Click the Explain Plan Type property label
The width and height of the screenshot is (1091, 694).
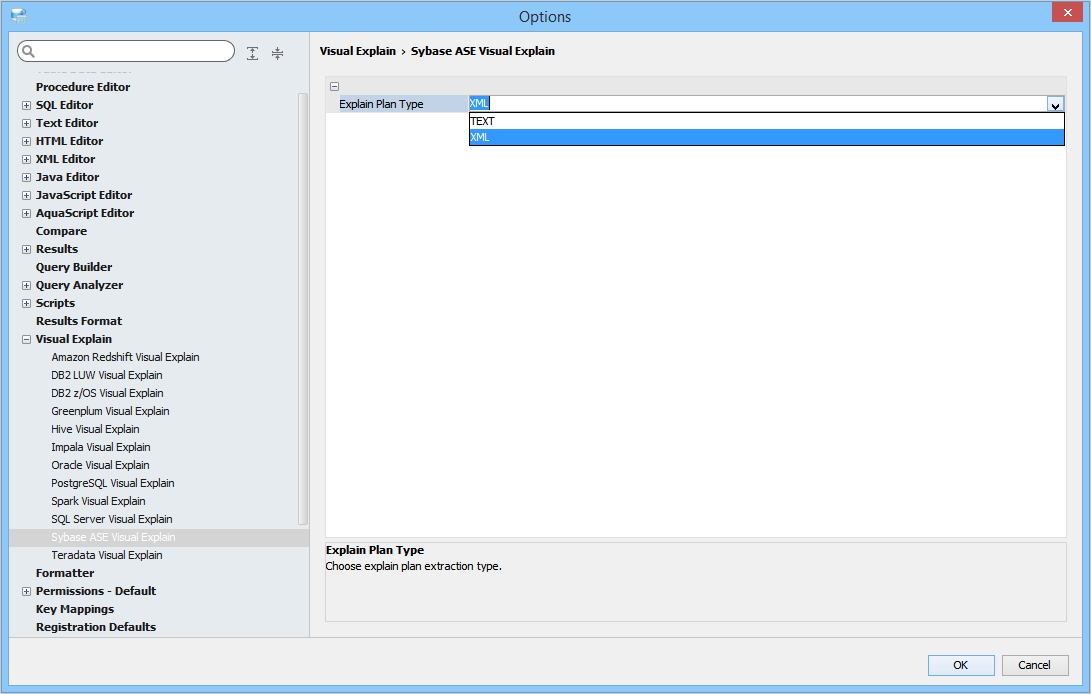381,104
